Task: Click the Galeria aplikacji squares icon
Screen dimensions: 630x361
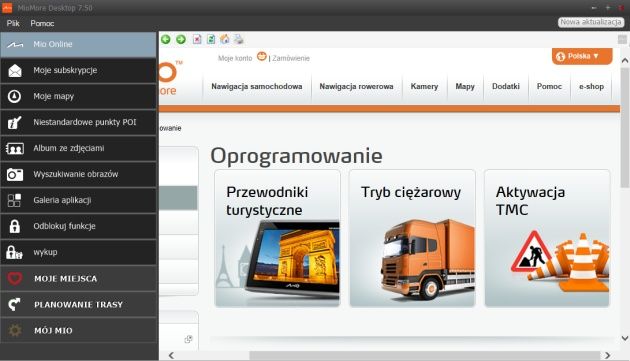Action: [14, 200]
